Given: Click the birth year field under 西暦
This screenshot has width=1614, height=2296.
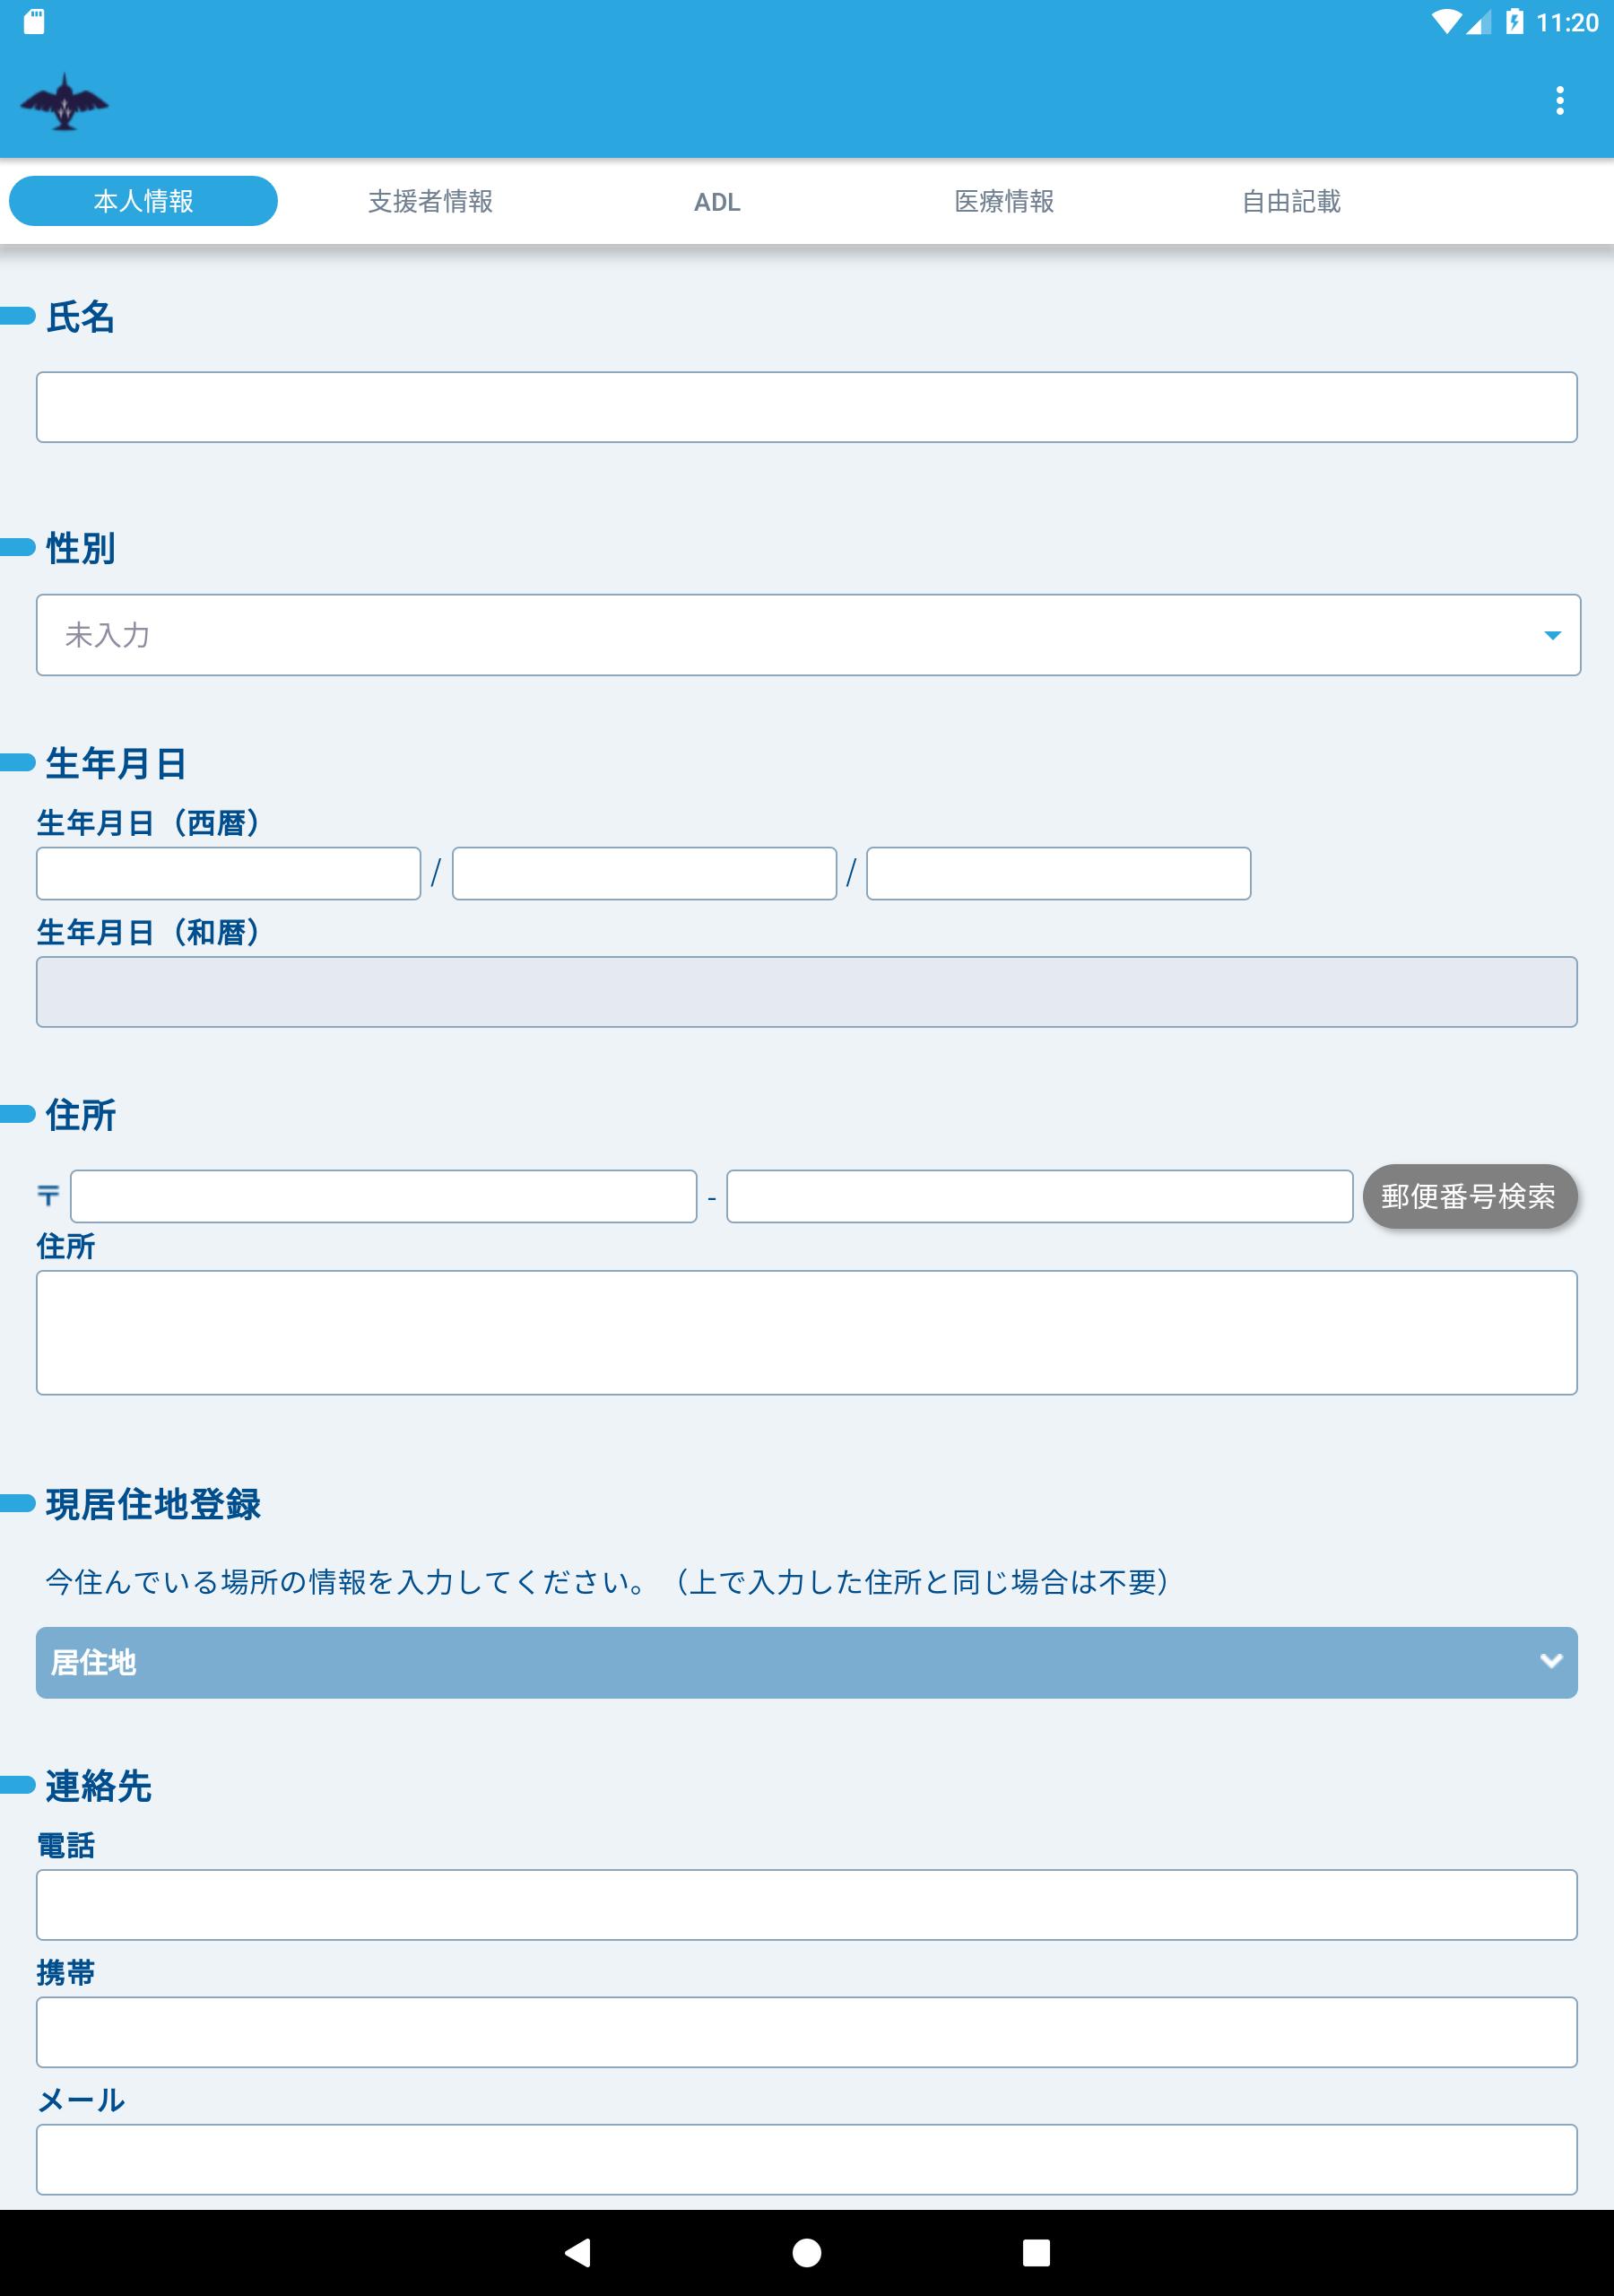Looking at the screenshot, I should (228, 874).
